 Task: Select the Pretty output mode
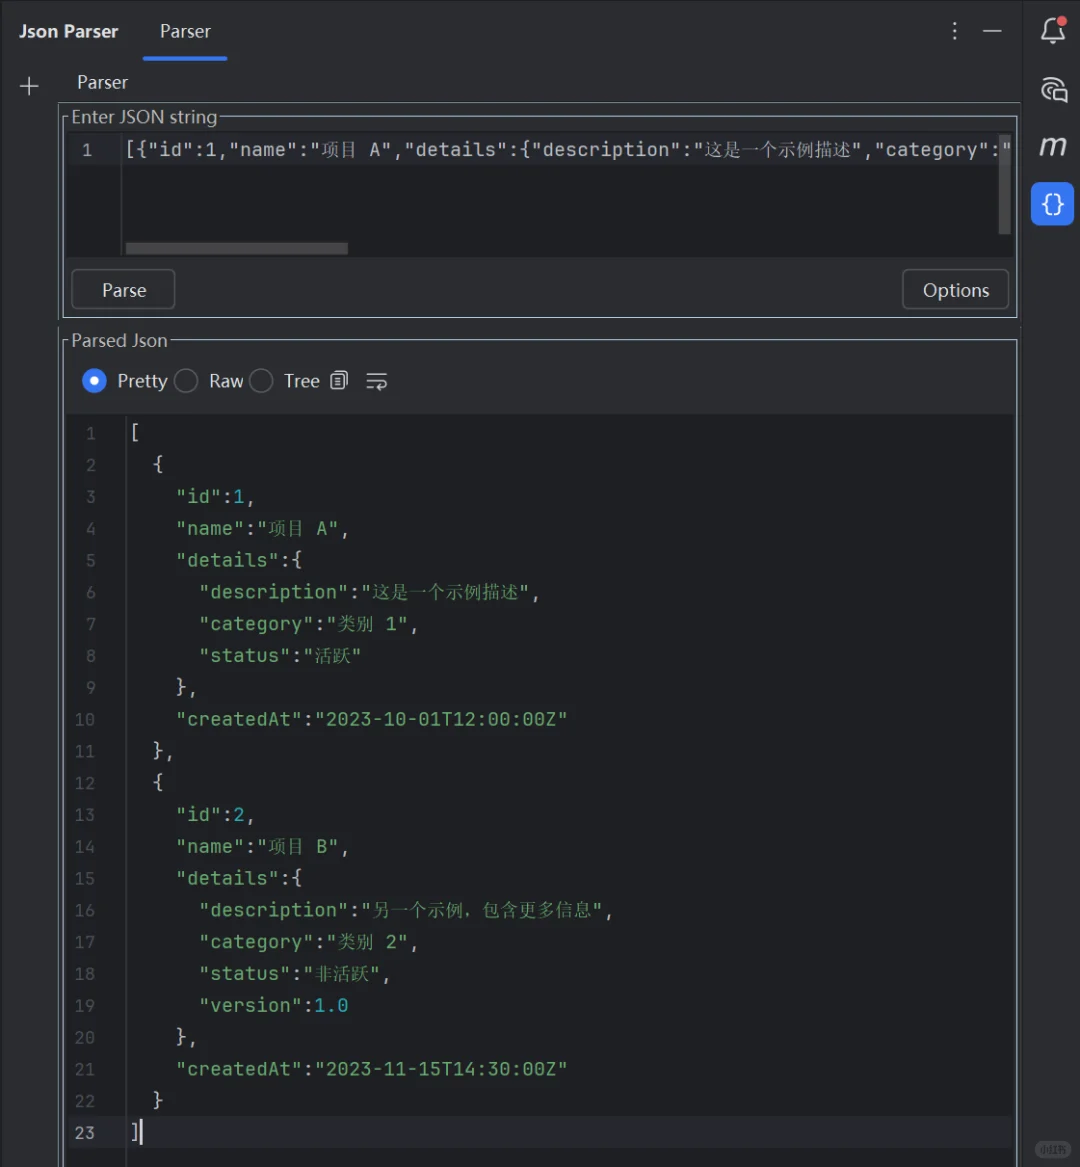94,381
